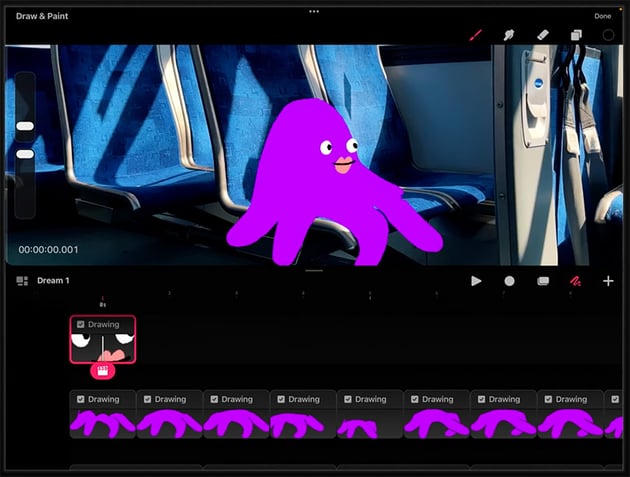630x477 pixels.
Task: Open the black color picker circle
Action: tap(608, 34)
